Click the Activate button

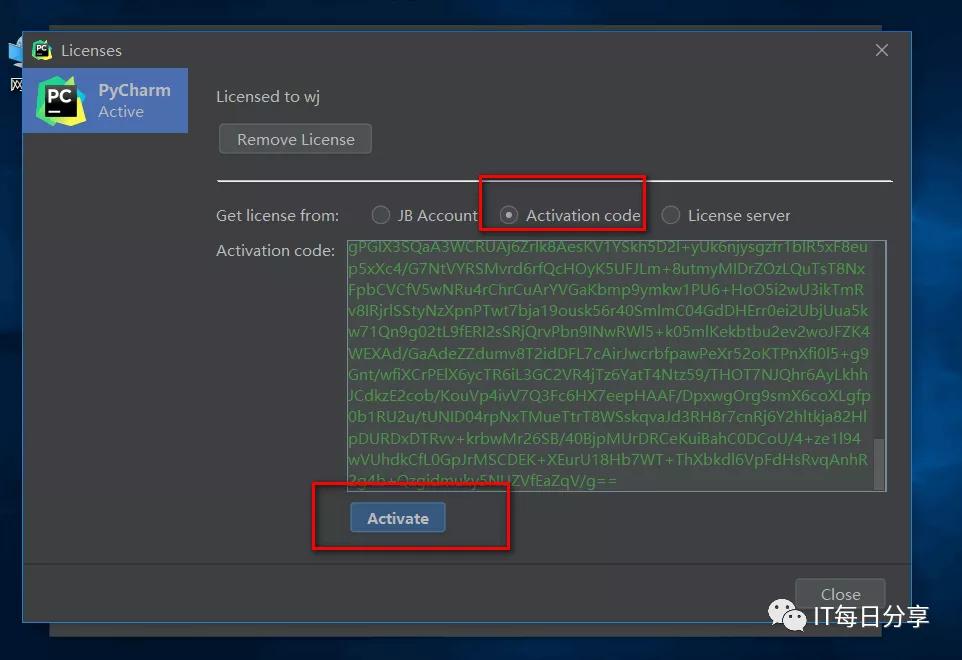[398, 518]
